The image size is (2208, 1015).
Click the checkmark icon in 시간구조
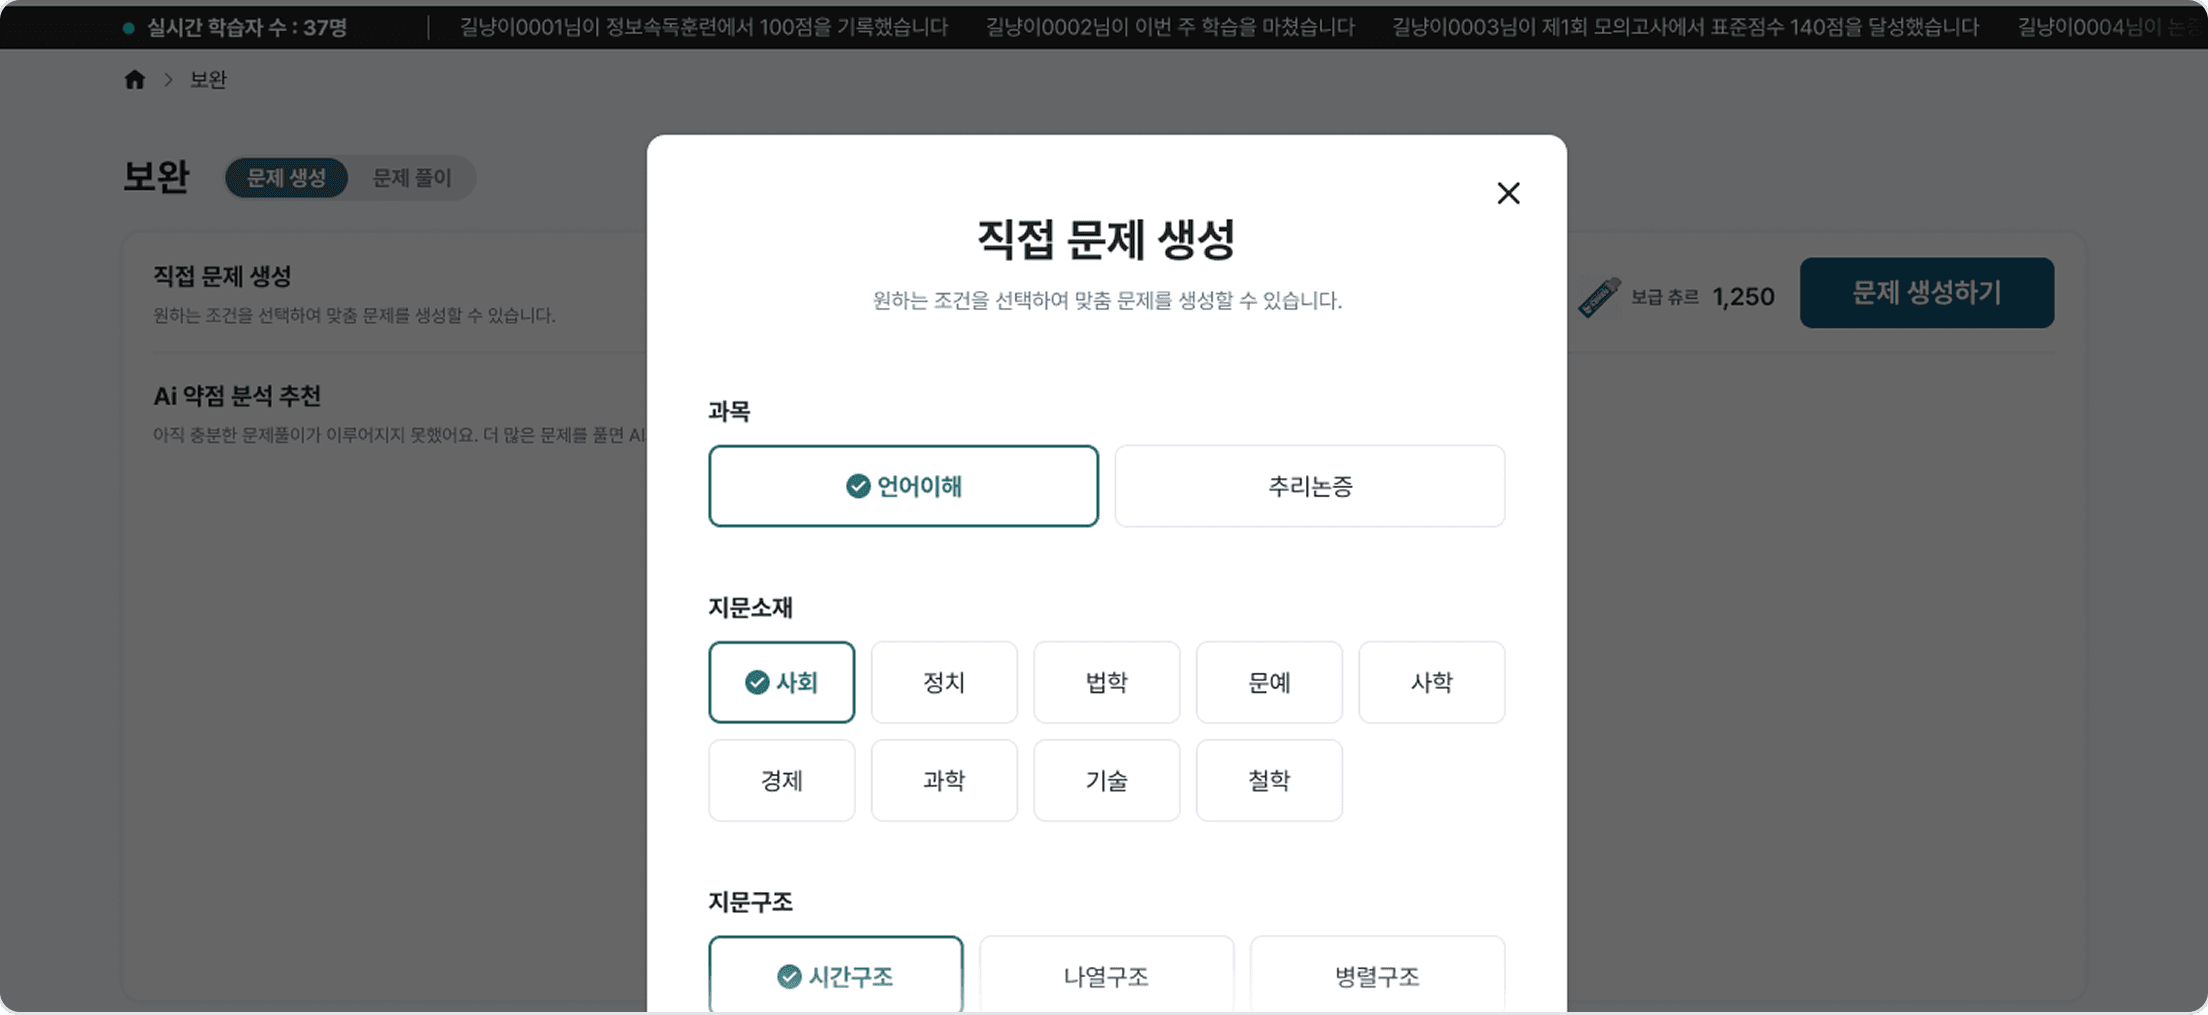(789, 976)
